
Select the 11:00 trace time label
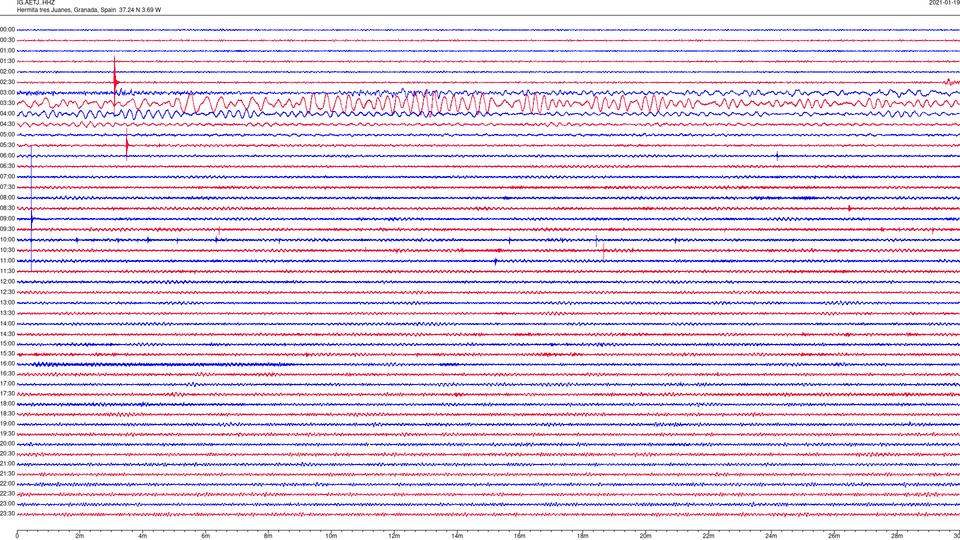pyautogui.click(x=7, y=261)
